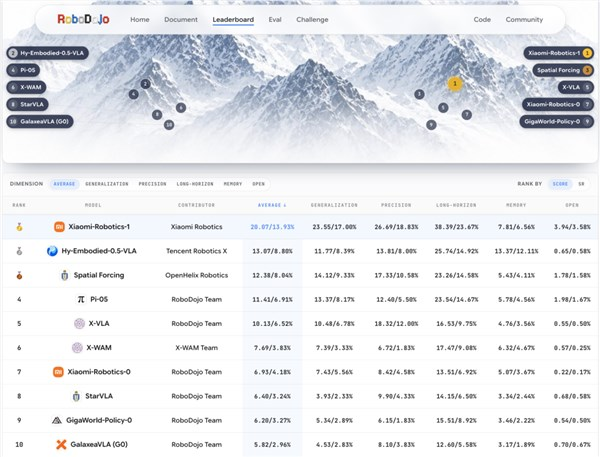This screenshot has width=600, height=457.
Task: Select the Generalization dimension filter
Action: (x=107, y=184)
